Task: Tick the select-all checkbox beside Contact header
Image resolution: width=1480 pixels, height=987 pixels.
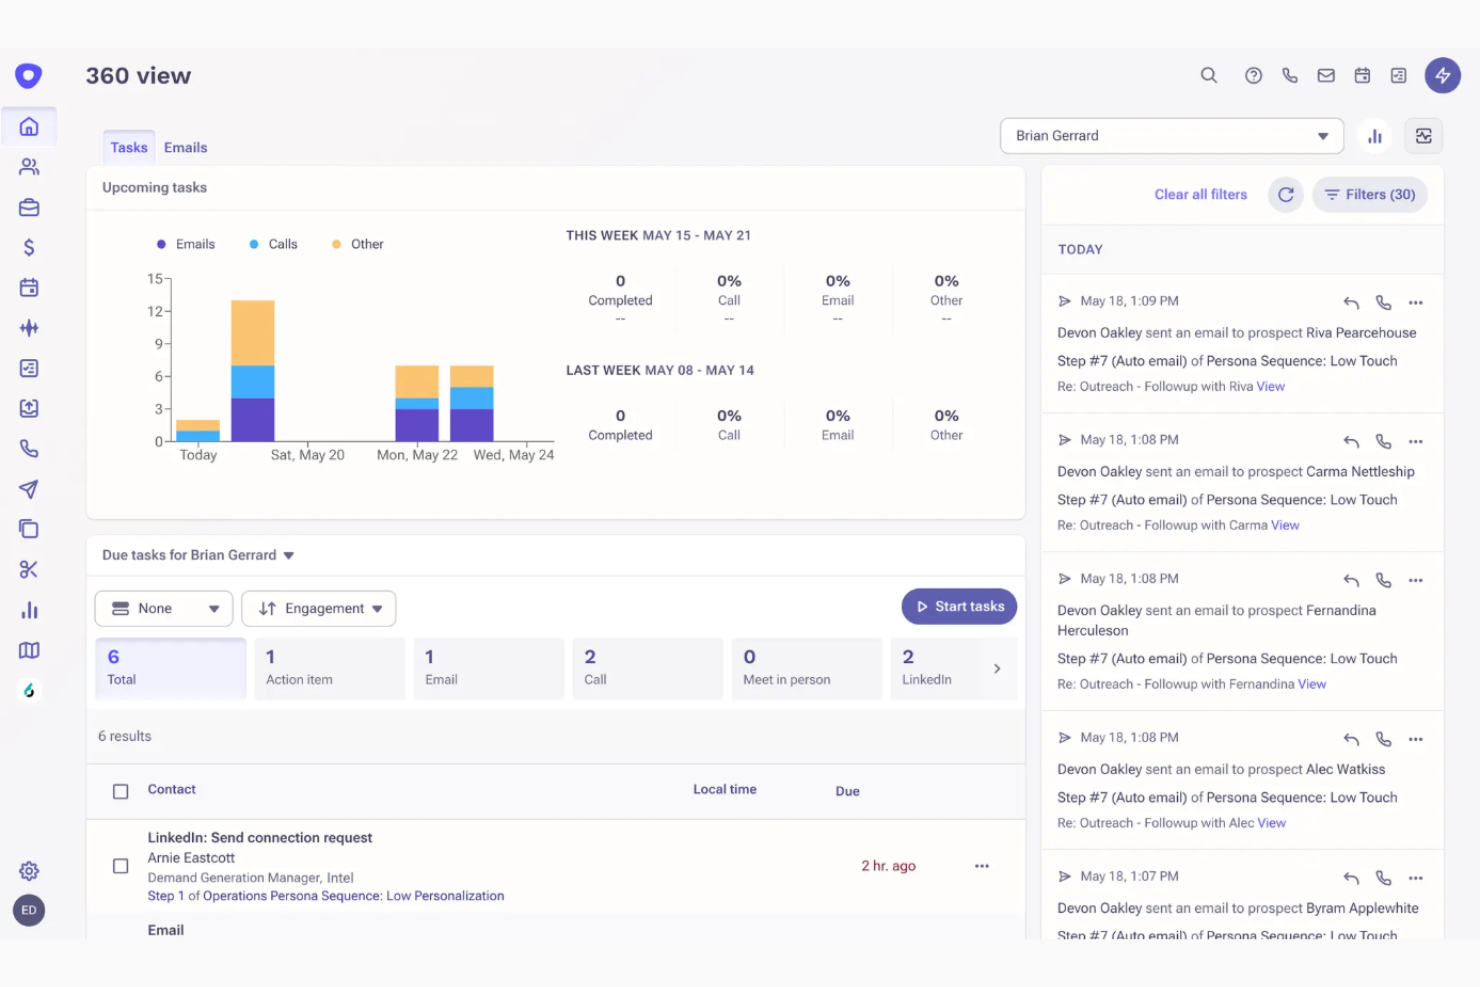Action: pos(121,791)
